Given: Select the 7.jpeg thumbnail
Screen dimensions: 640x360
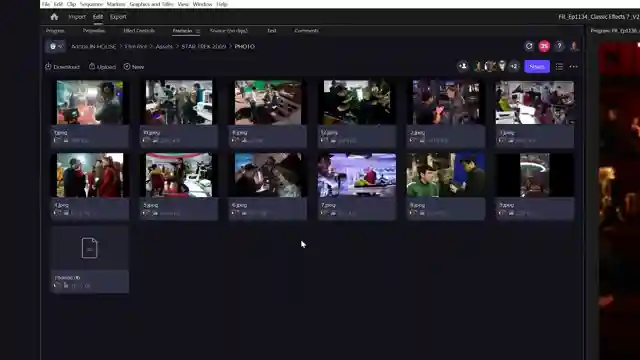Looking at the screenshot, I should tap(357, 175).
